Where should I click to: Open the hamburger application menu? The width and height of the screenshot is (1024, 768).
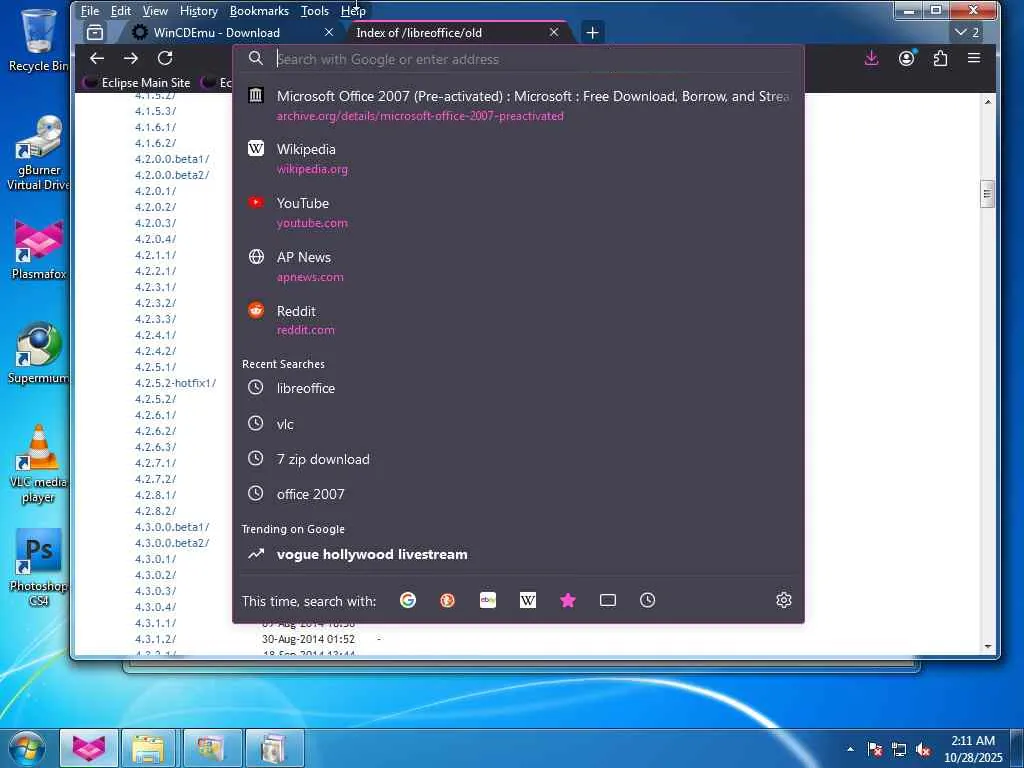click(x=974, y=58)
